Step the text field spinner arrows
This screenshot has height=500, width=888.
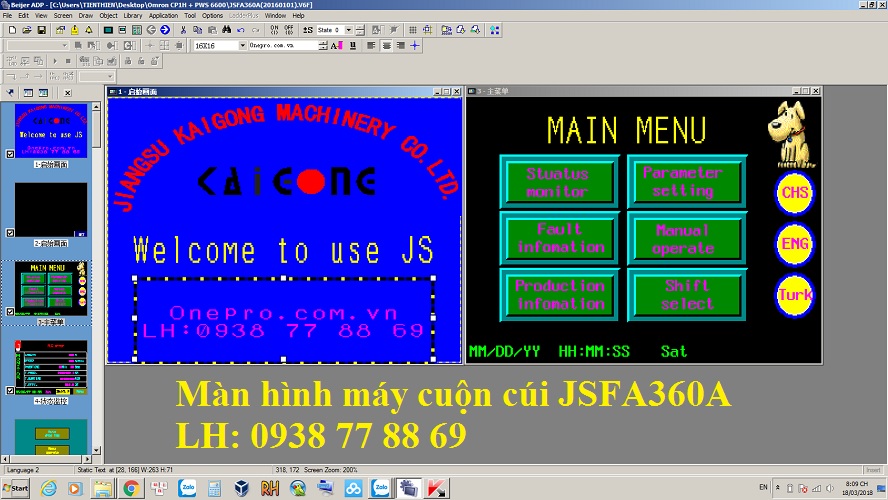click(x=323, y=46)
